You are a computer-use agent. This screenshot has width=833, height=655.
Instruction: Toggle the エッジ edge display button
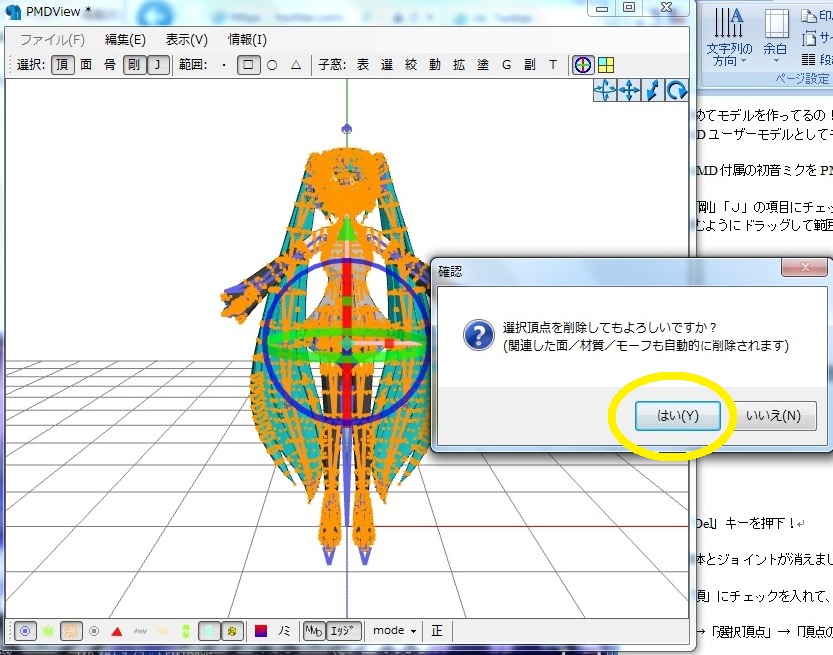click(343, 631)
